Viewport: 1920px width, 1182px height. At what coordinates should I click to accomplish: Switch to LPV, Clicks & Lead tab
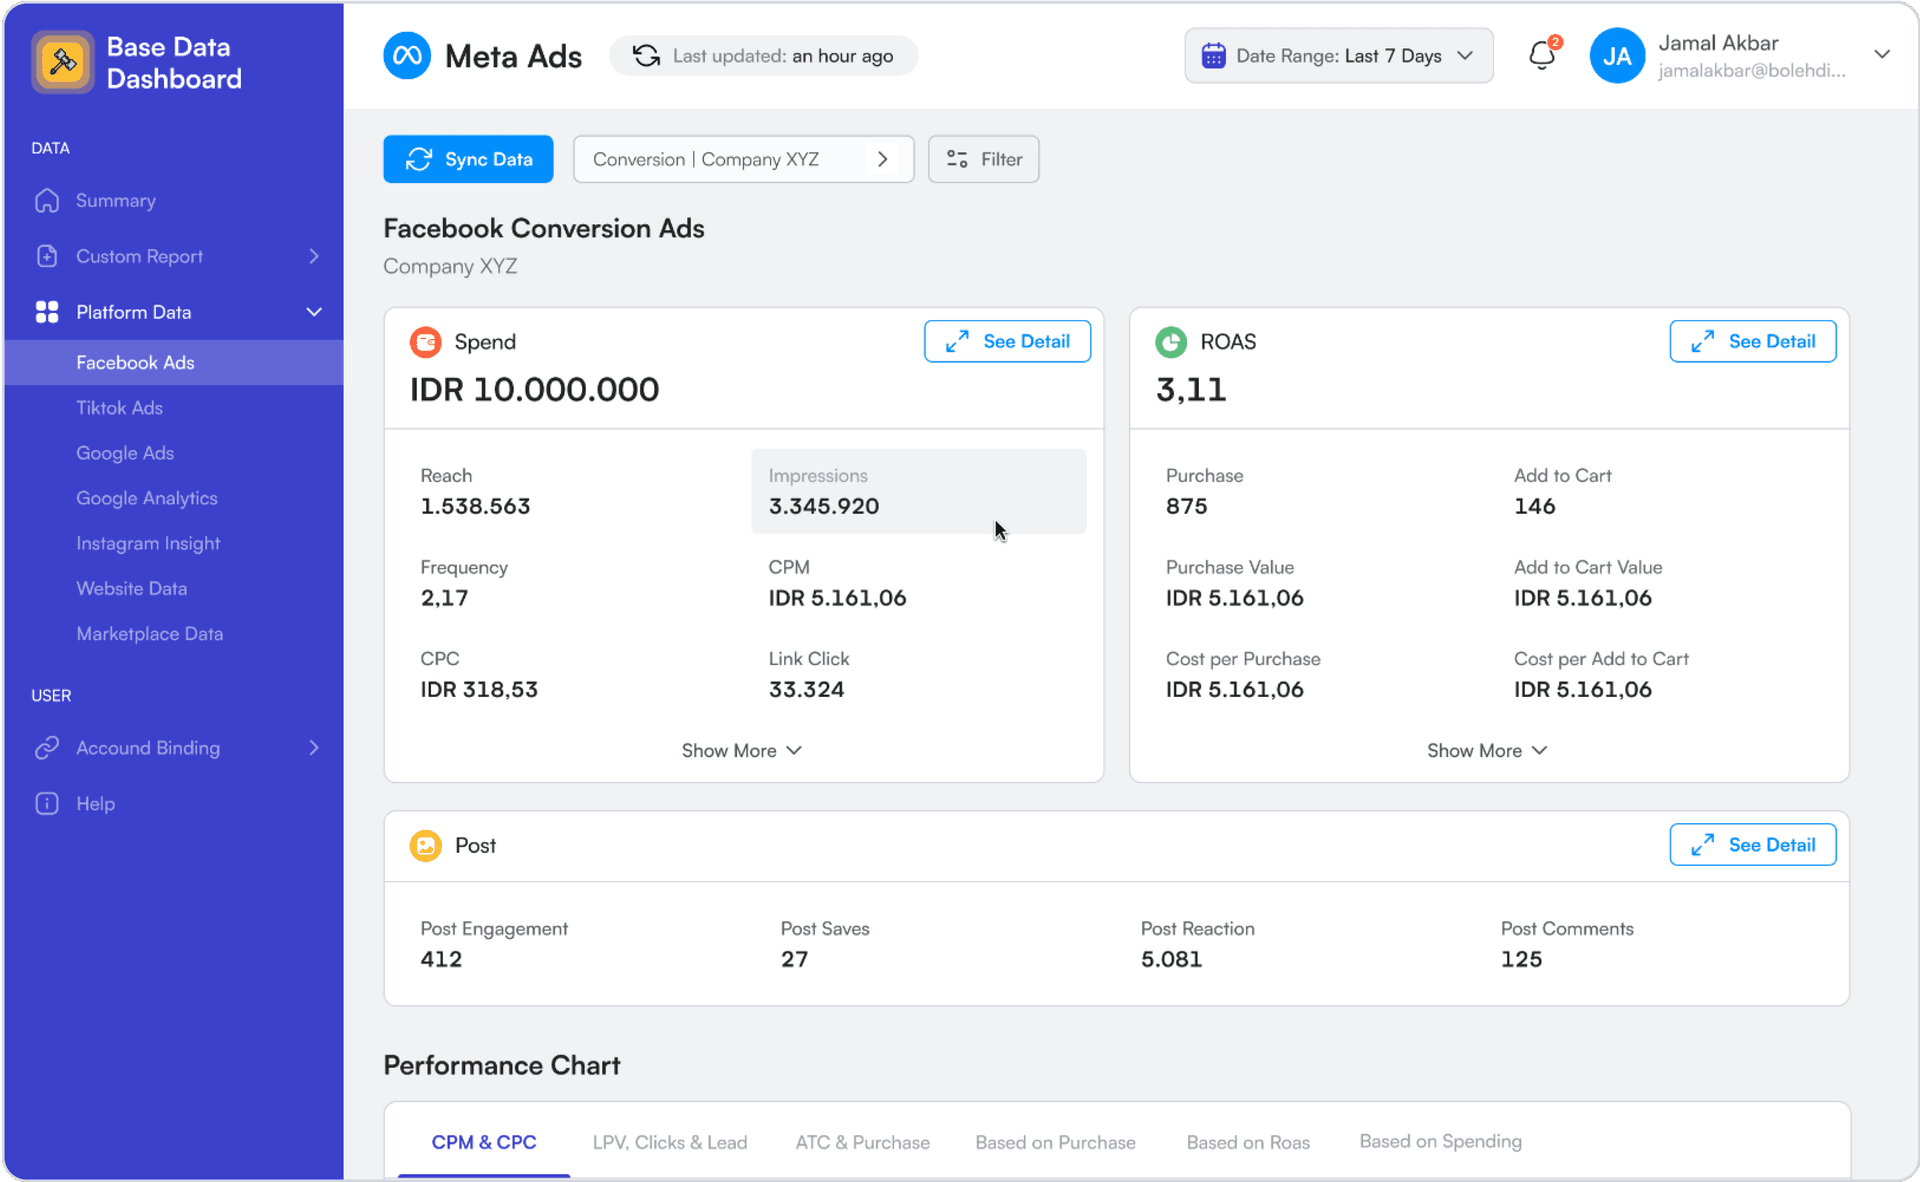click(669, 1142)
